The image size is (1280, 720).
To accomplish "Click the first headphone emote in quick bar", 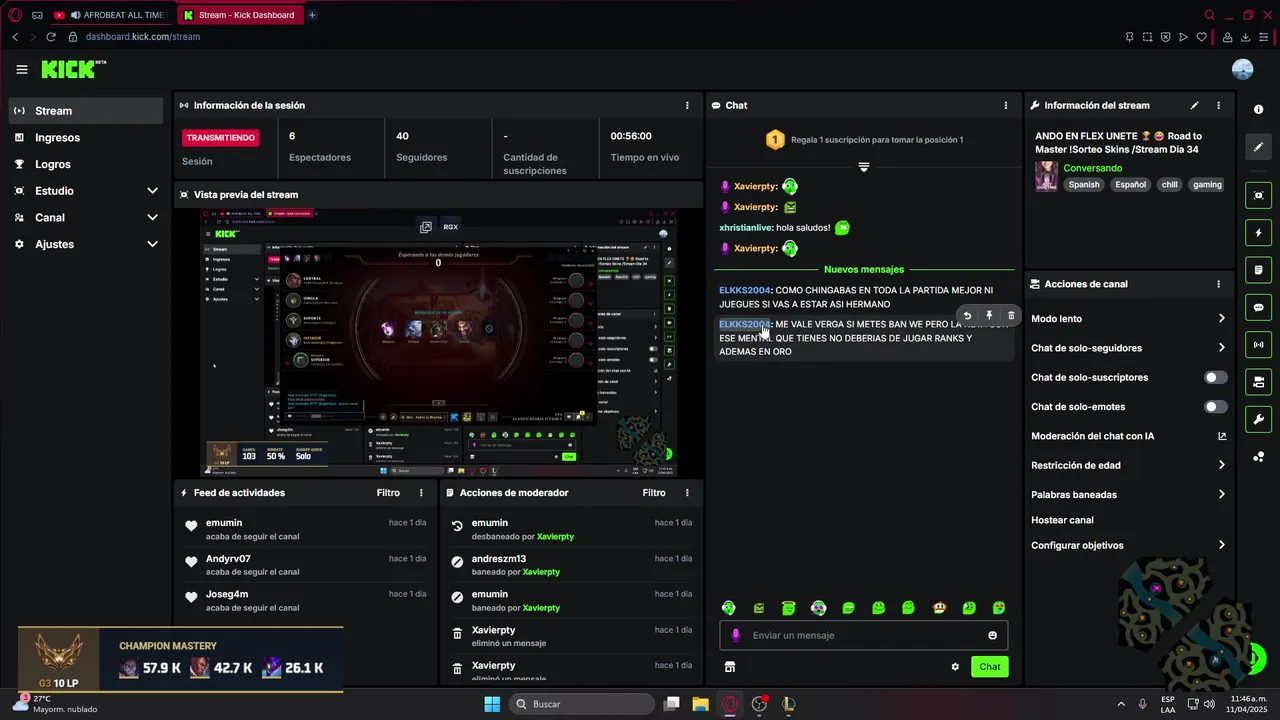I will (728, 608).
